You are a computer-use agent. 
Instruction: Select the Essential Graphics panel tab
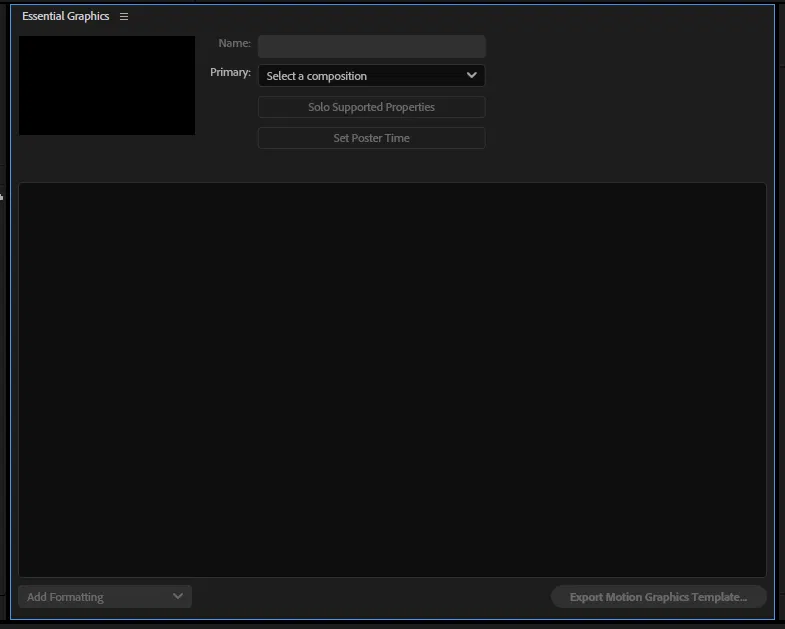[x=66, y=16]
